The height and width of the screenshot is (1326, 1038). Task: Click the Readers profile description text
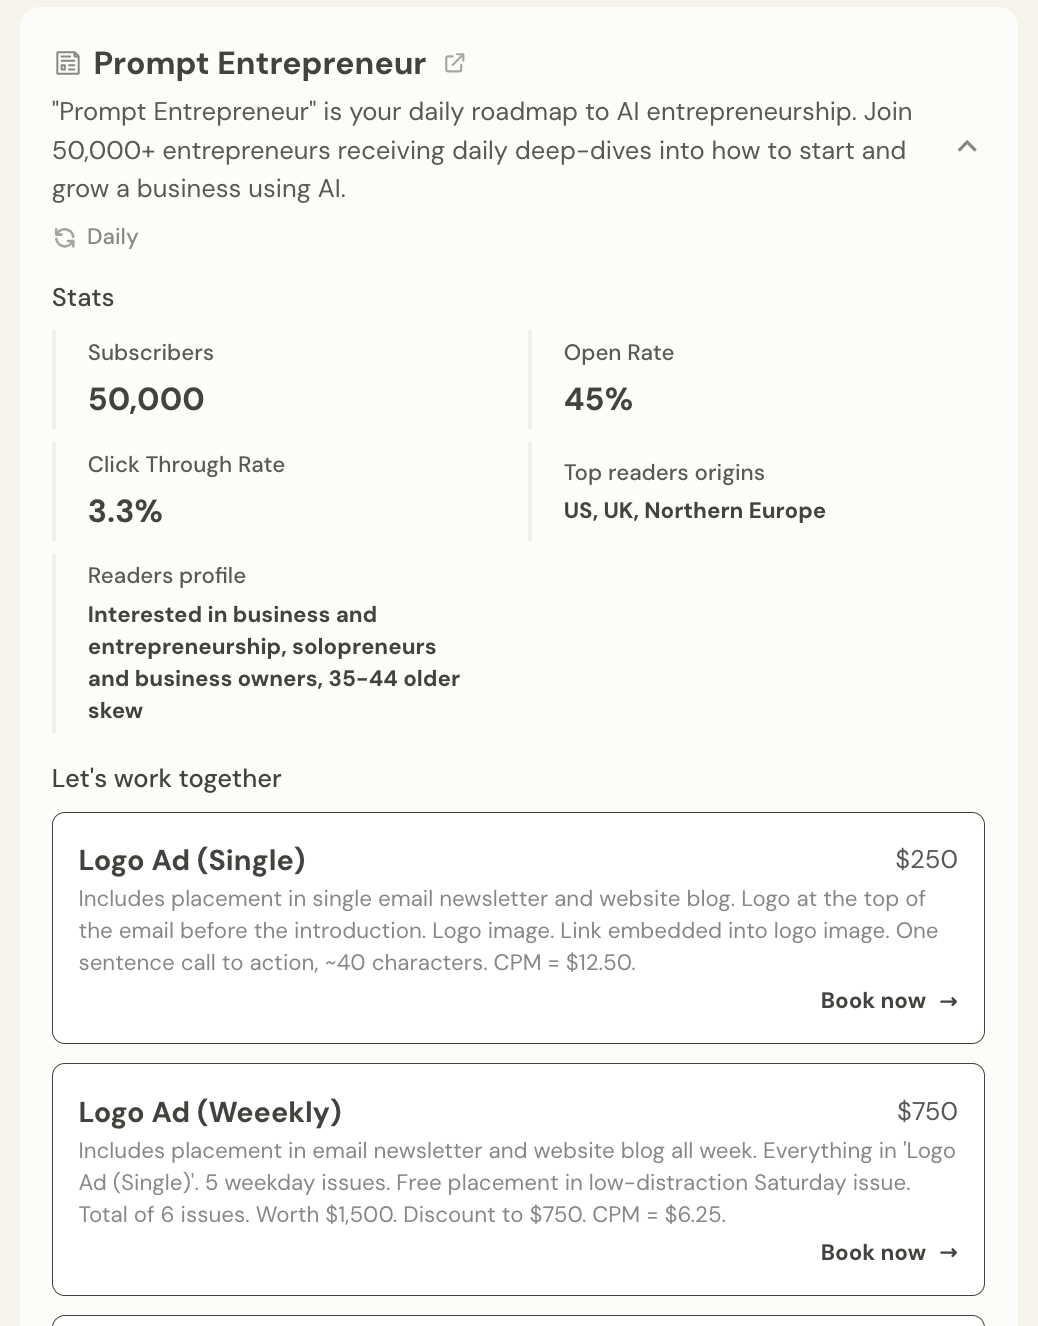click(x=273, y=662)
